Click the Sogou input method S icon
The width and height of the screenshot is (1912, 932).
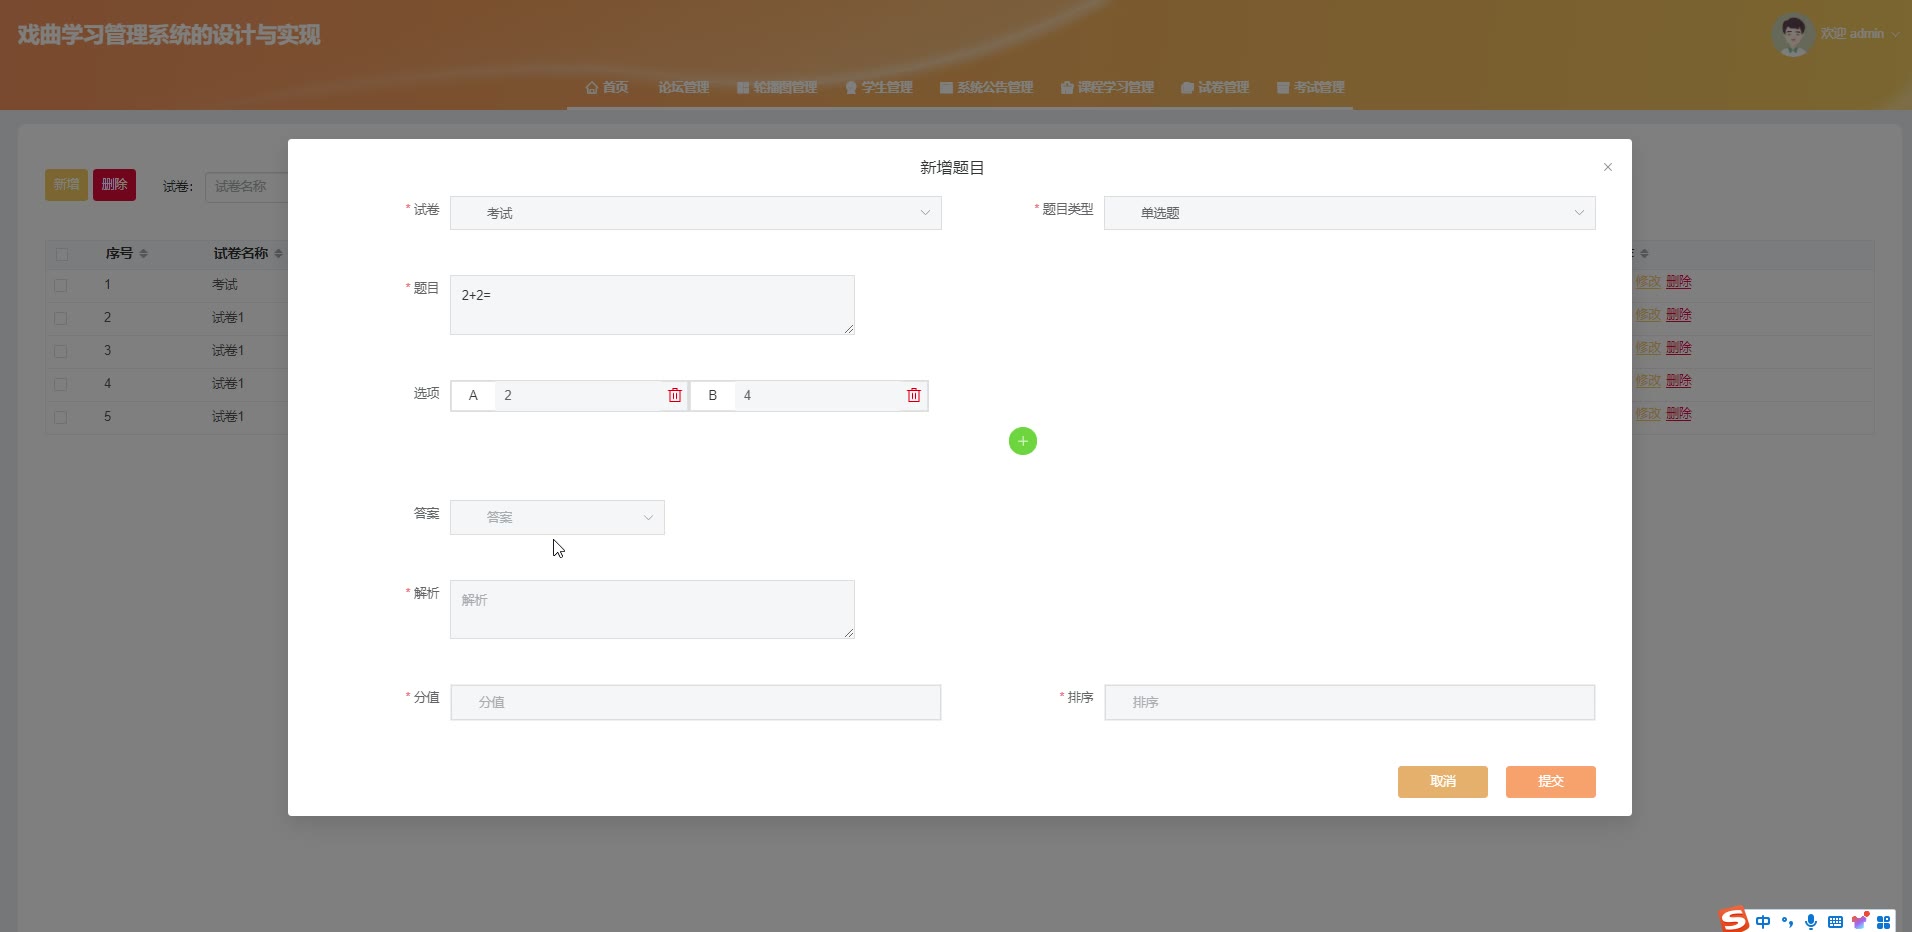[x=1734, y=920]
